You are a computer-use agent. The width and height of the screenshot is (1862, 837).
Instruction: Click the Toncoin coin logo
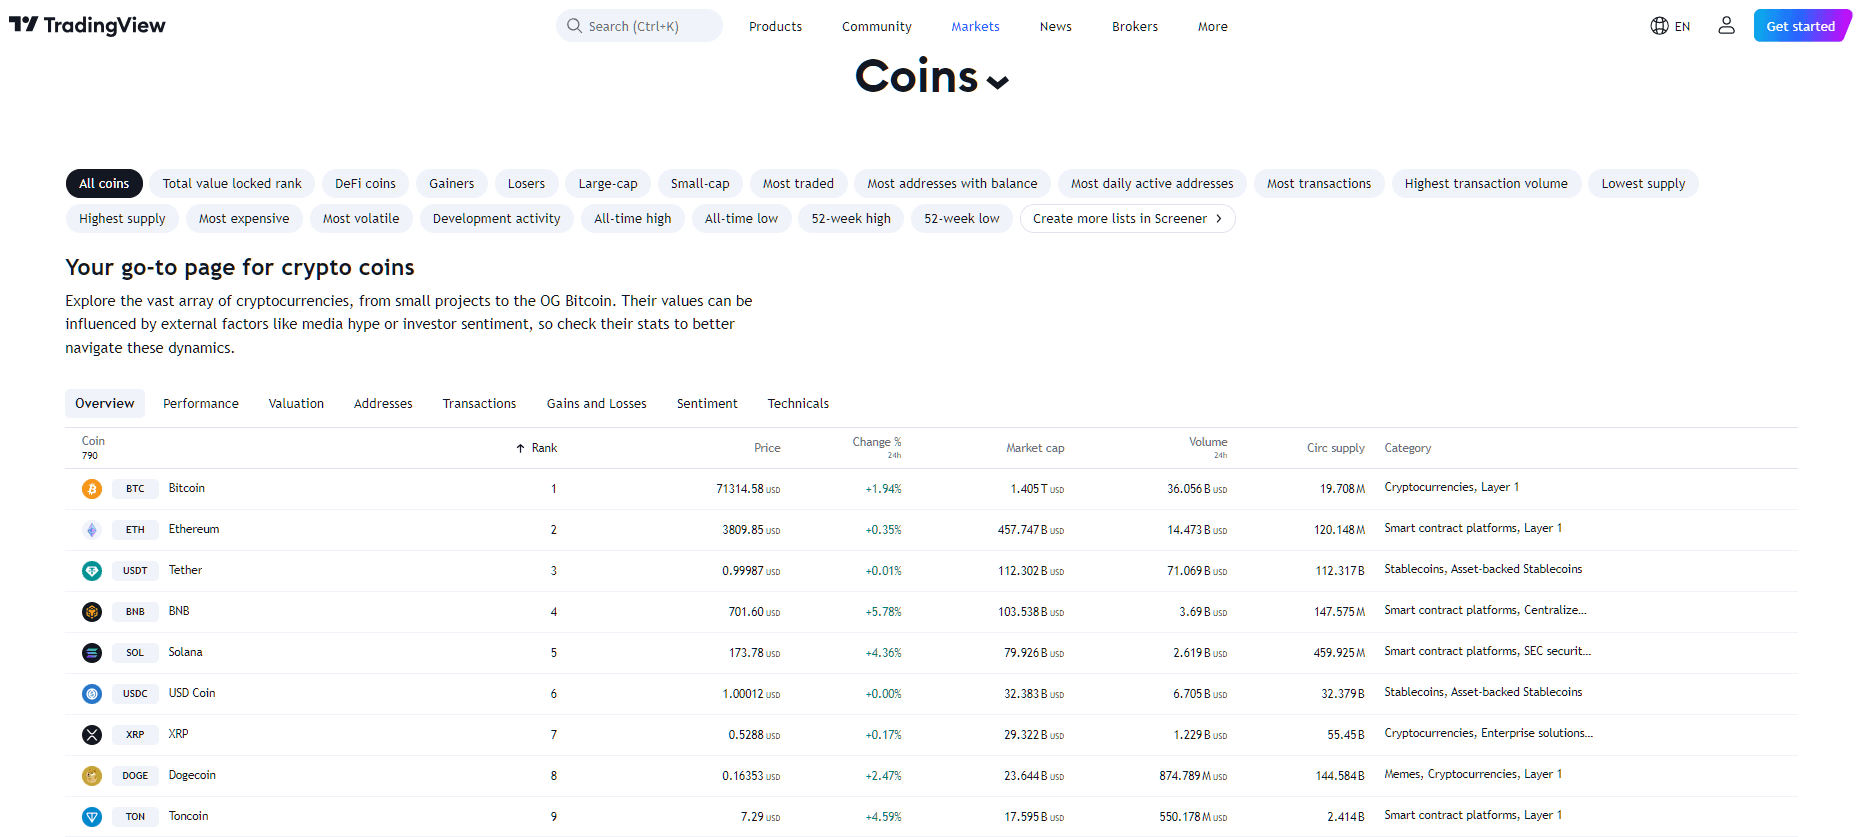pos(92,817)
